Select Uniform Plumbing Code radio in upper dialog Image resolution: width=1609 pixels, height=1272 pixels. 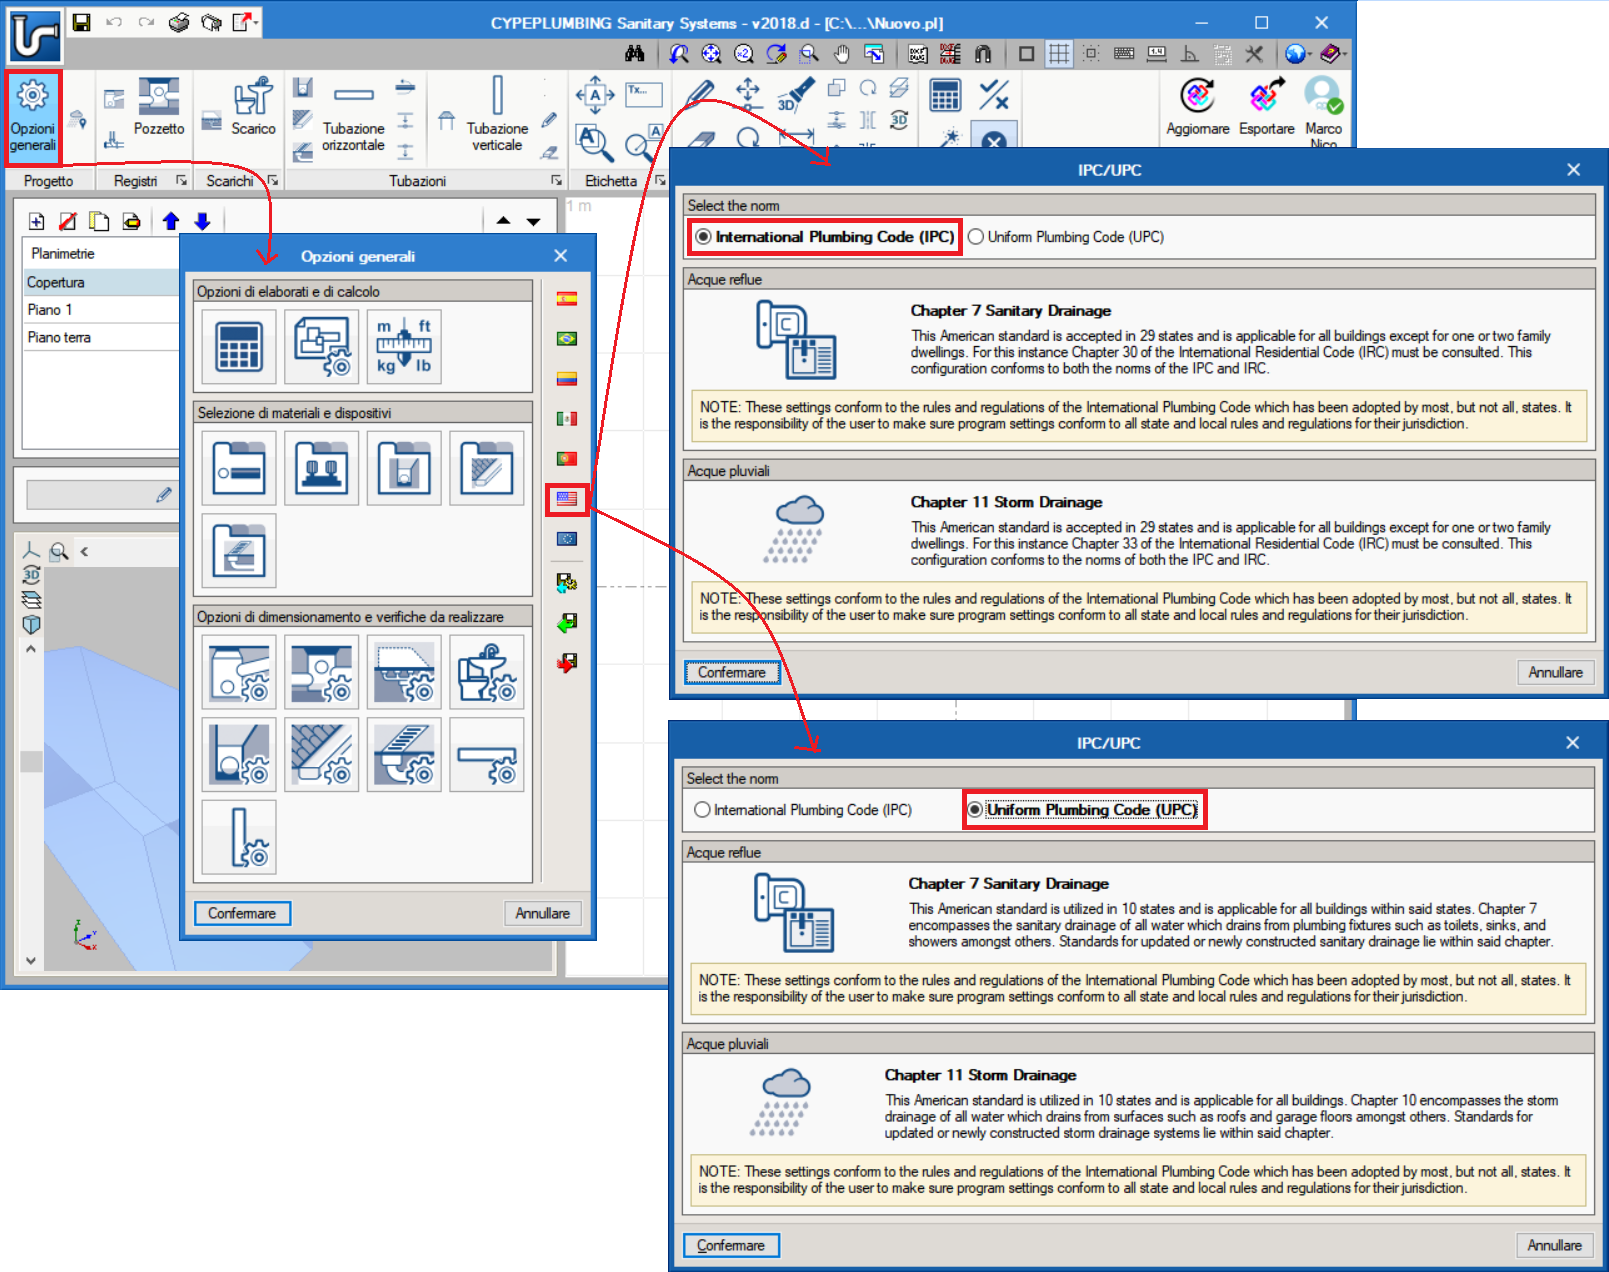coord(975,237)
